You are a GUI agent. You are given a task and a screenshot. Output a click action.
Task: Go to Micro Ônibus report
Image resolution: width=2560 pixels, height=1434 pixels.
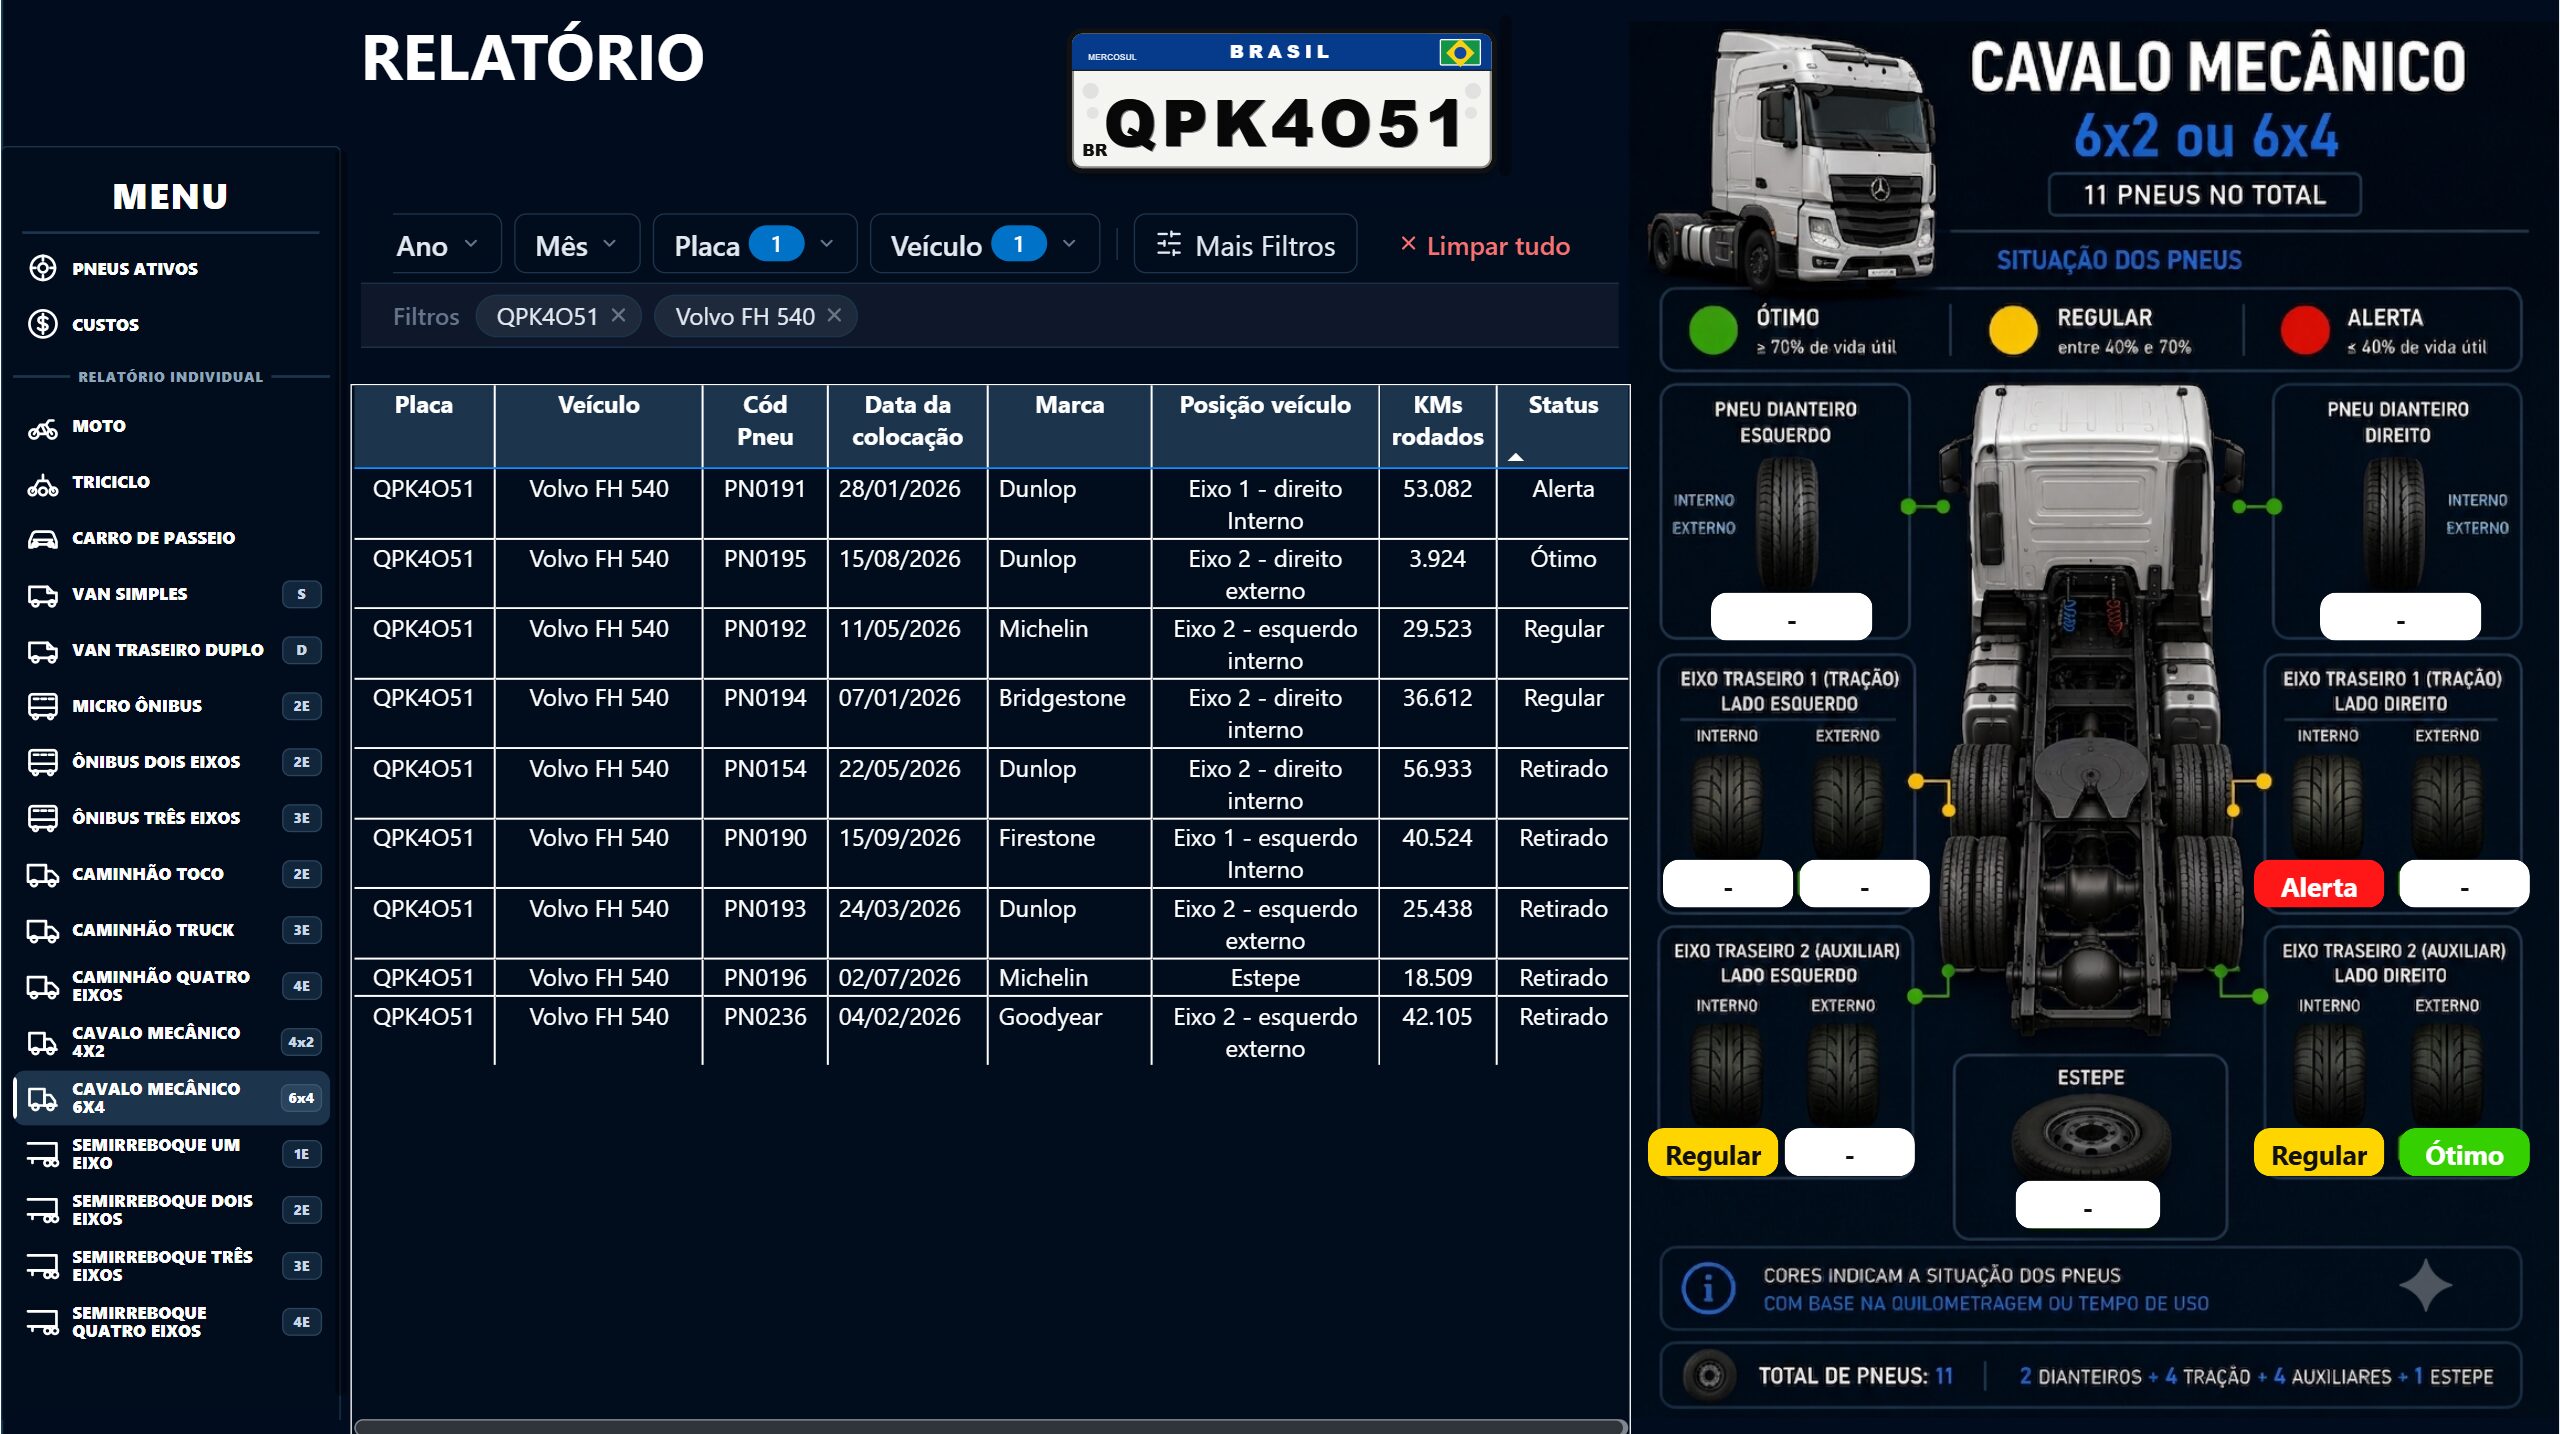pyautogui.click(x=172, y=706)
